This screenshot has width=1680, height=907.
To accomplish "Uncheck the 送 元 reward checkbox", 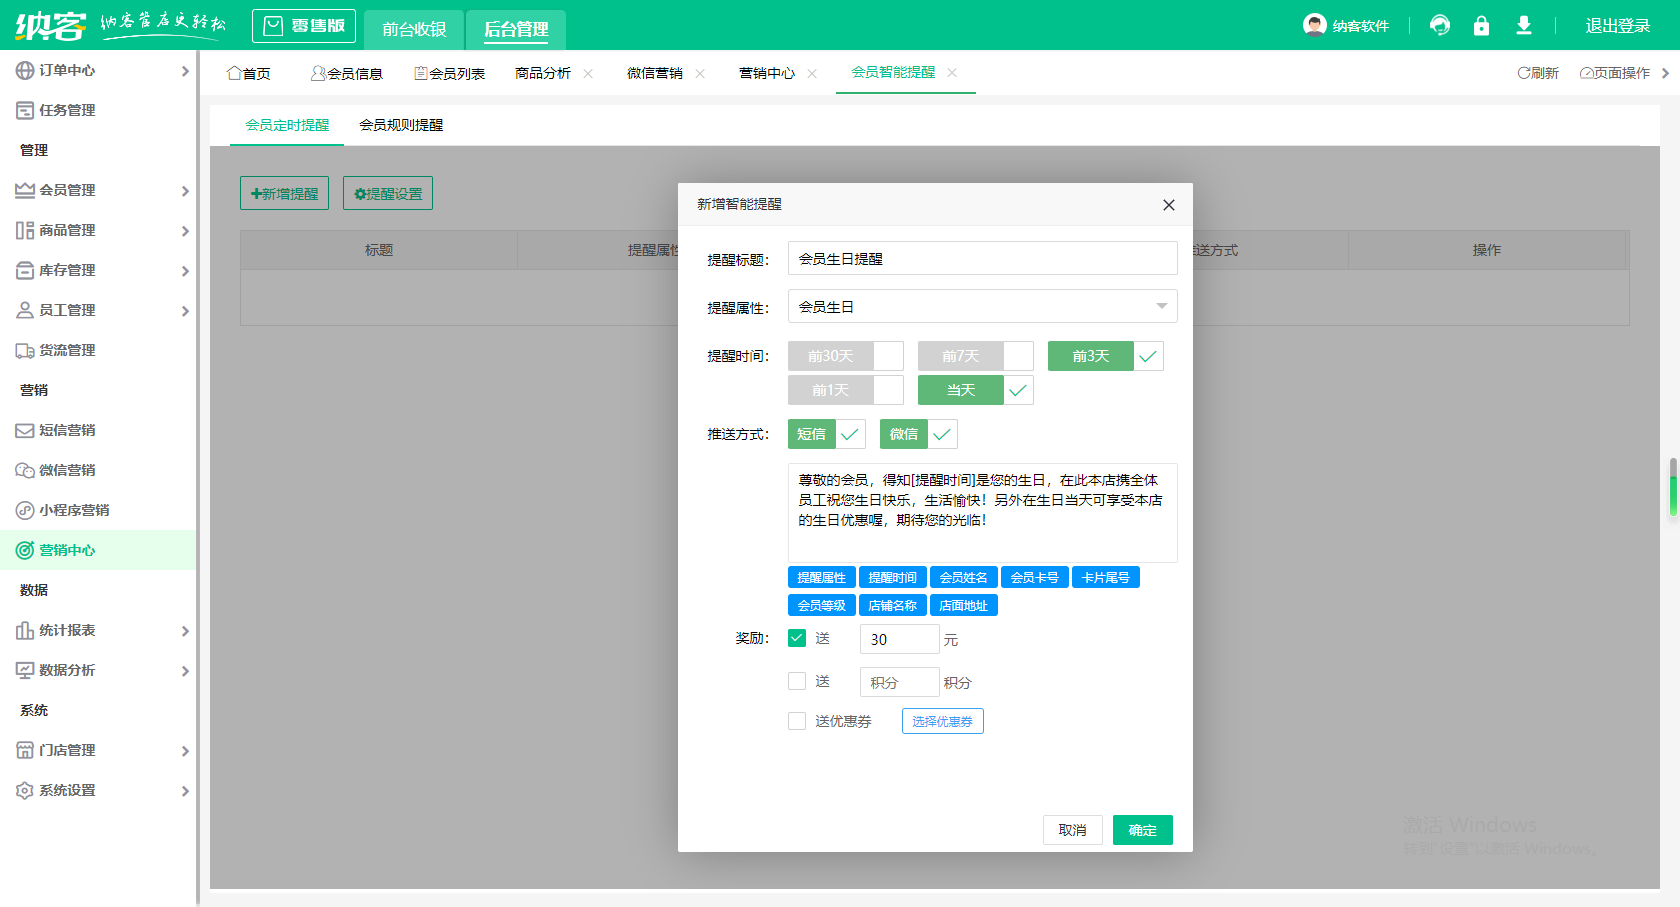I will (797, 638).
